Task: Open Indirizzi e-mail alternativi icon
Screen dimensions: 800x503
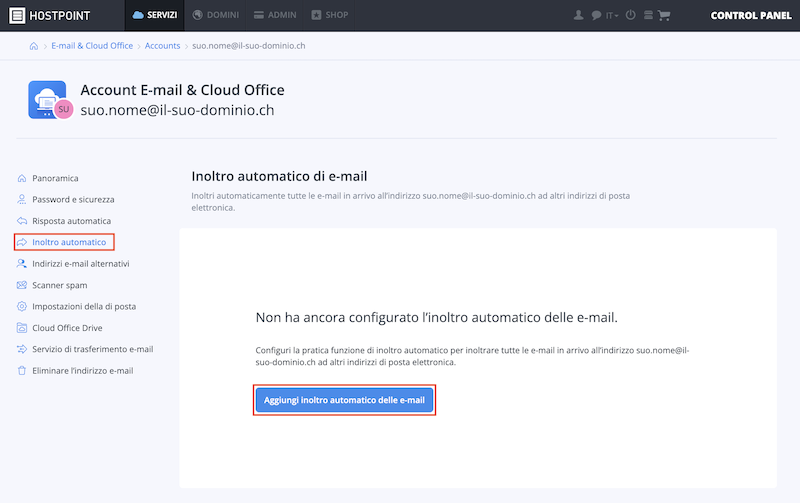Action: (x=21, y=264)
